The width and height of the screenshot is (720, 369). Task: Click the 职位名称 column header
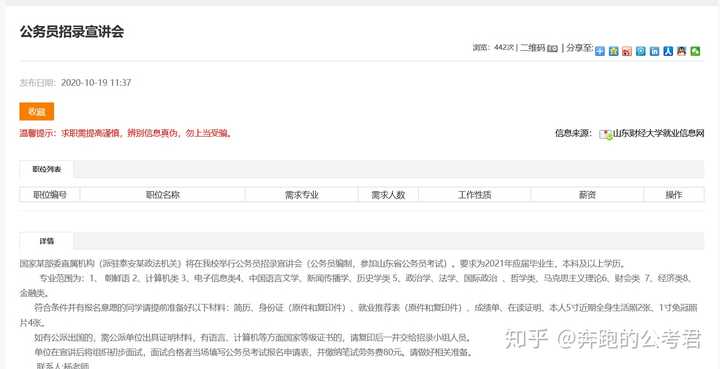point(163,195)
